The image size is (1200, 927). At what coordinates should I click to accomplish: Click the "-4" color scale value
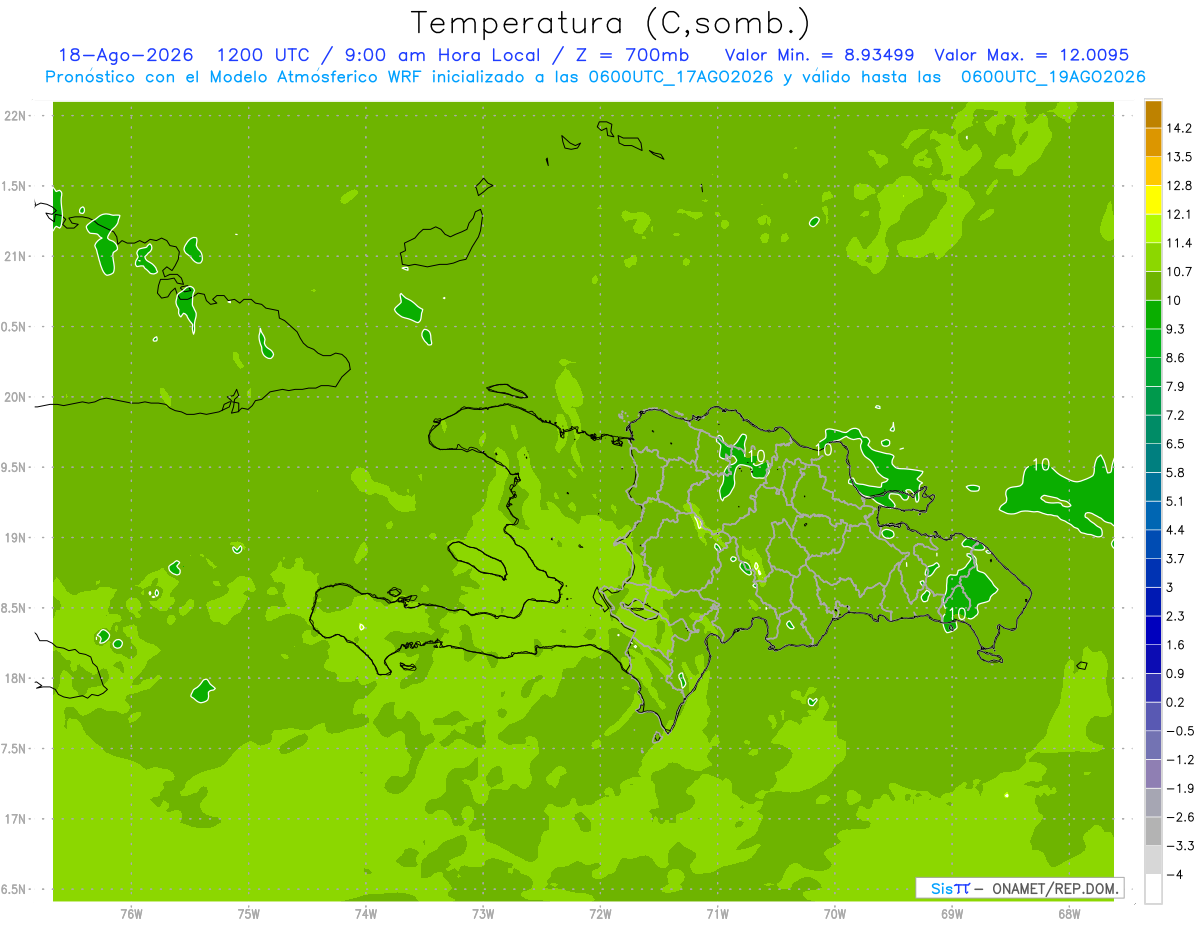1175,875
